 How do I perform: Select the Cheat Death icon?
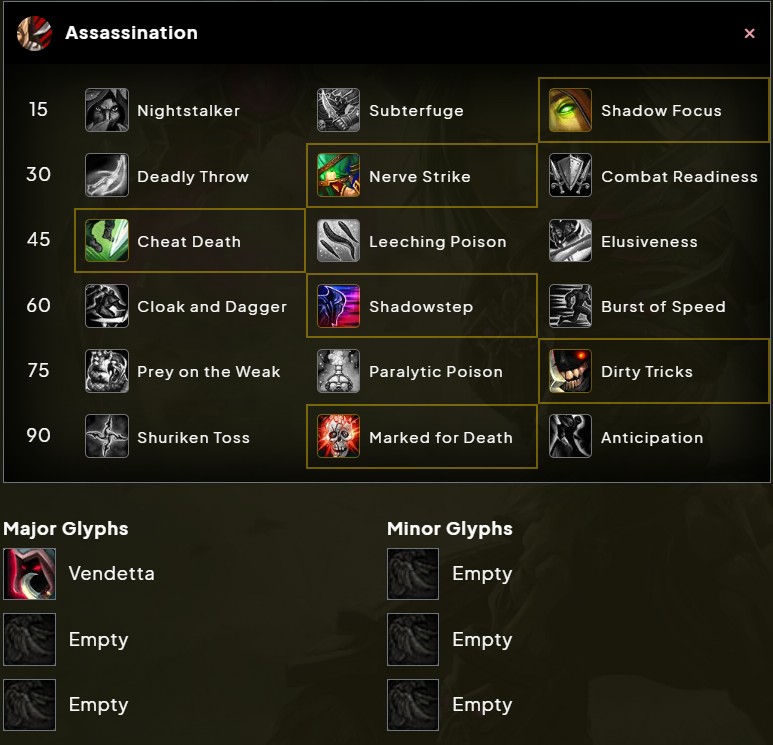point(107,241)
